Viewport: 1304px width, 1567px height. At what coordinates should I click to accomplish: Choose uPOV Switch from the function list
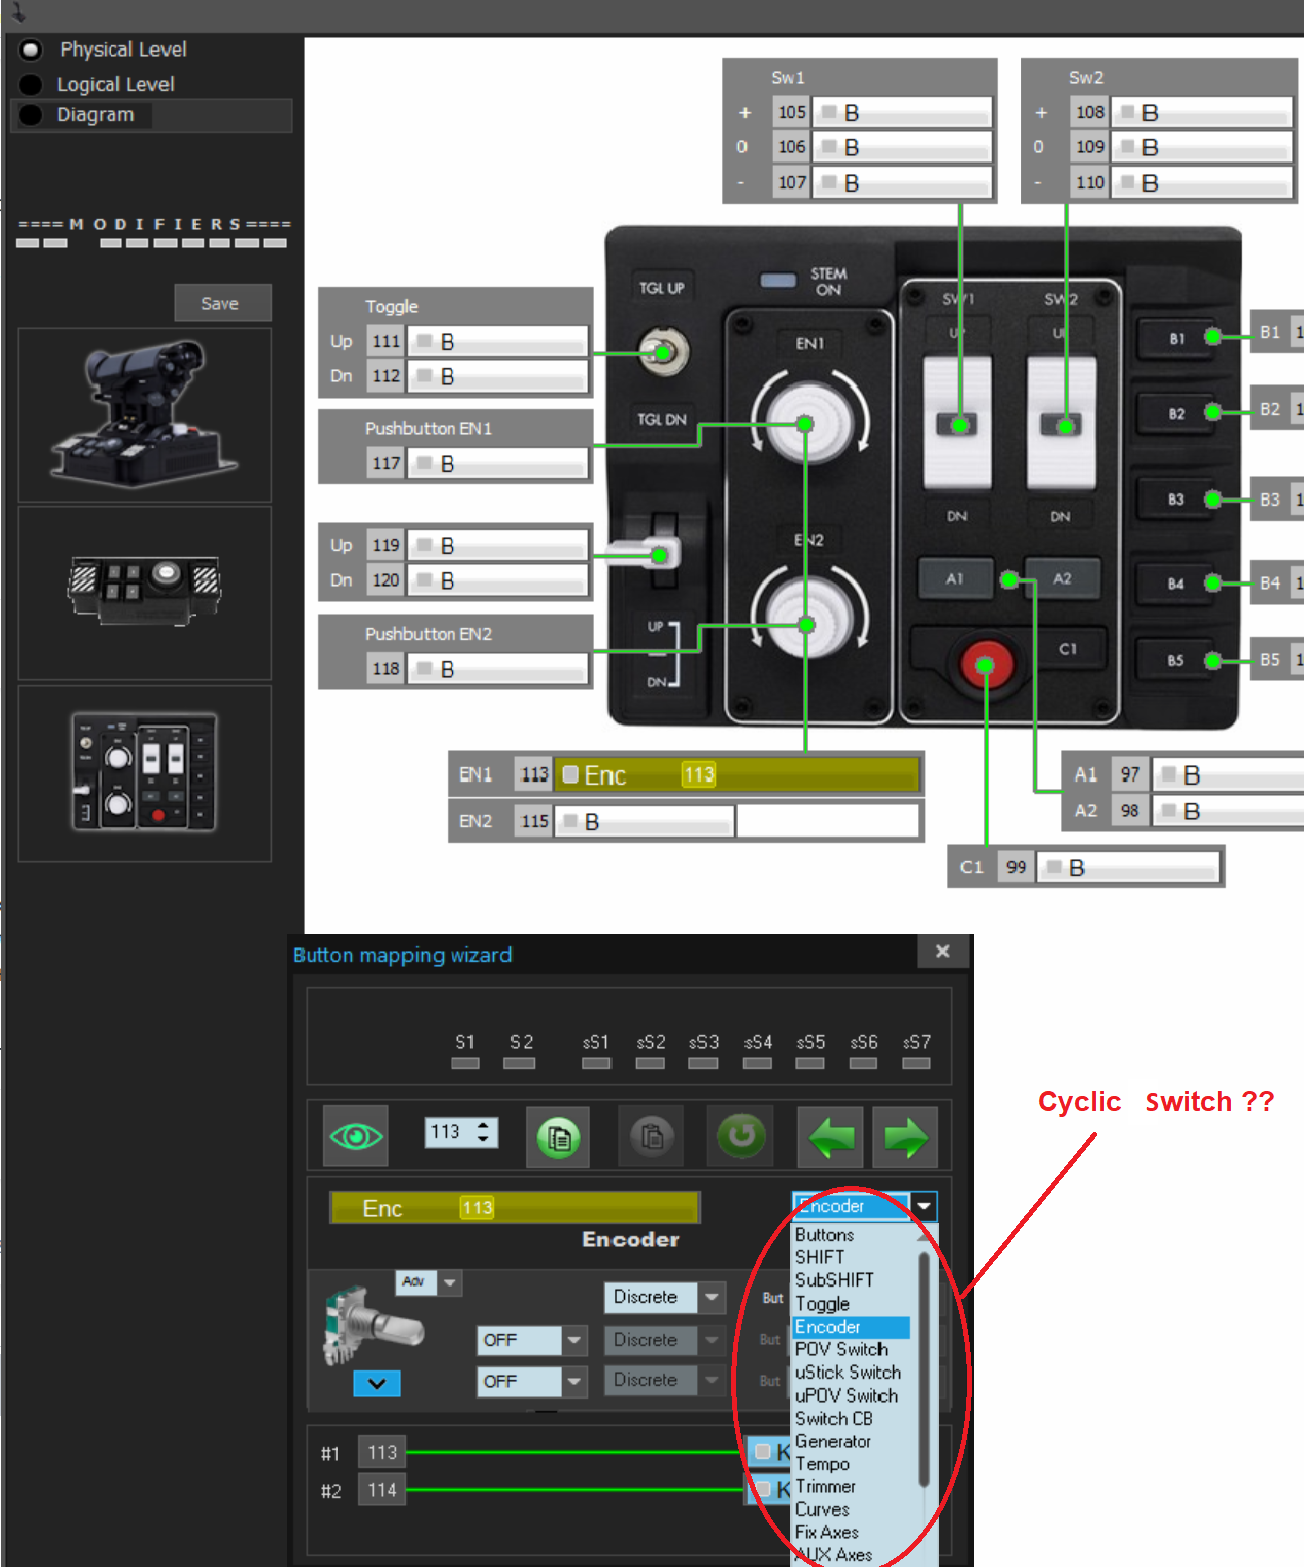pyautogui.click(x=846, y=1395)
